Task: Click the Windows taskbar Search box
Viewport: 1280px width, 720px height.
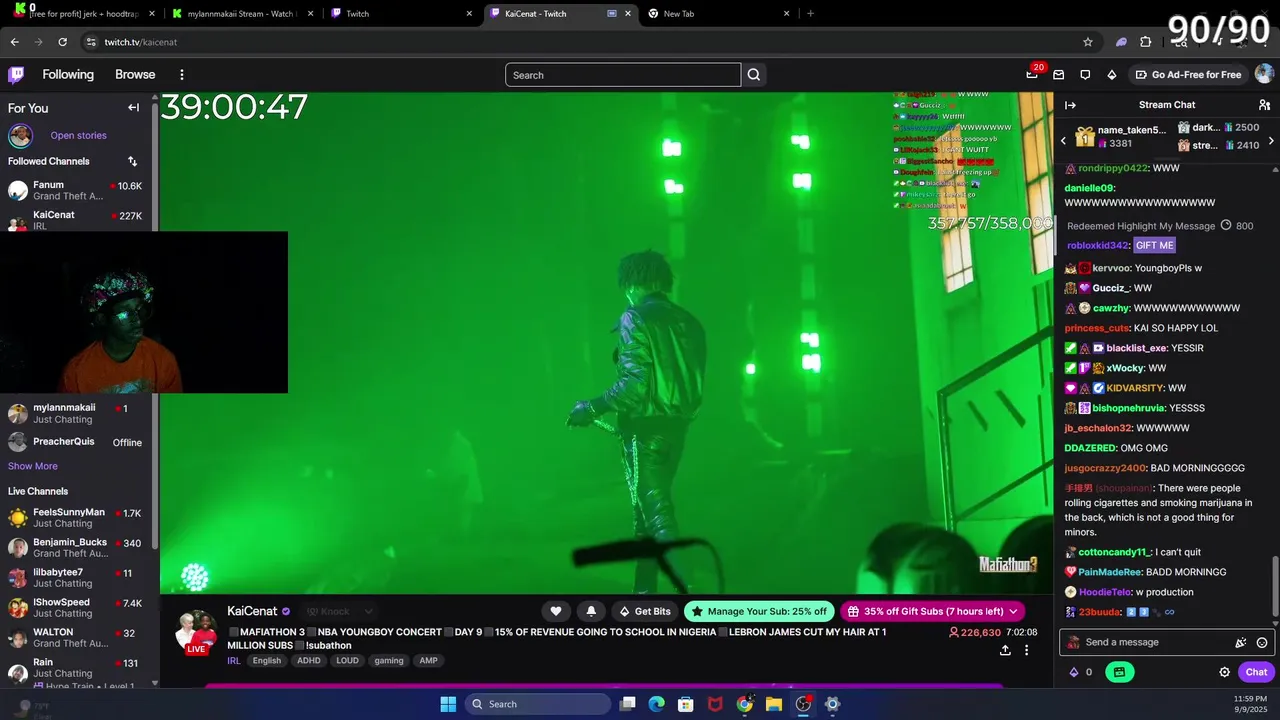Action: [538, 704]
